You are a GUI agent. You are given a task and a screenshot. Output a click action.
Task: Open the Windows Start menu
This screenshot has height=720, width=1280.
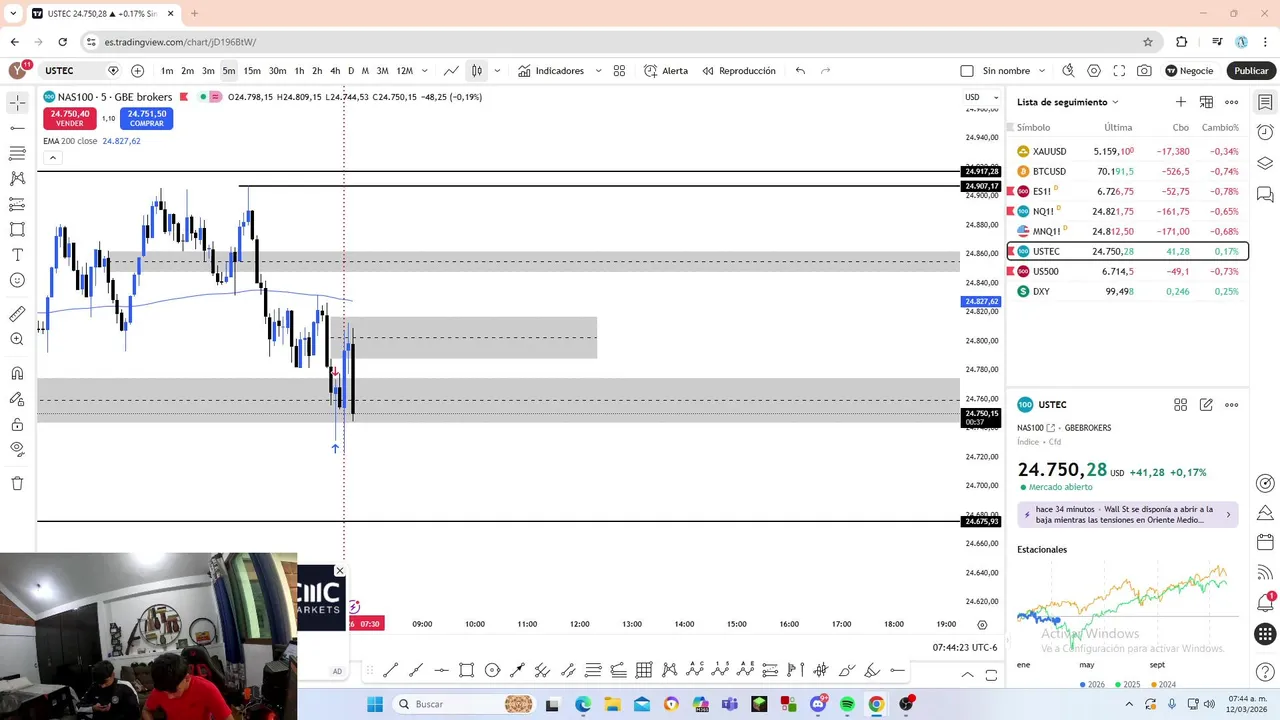pyautogui.click(x=375, y=704)
